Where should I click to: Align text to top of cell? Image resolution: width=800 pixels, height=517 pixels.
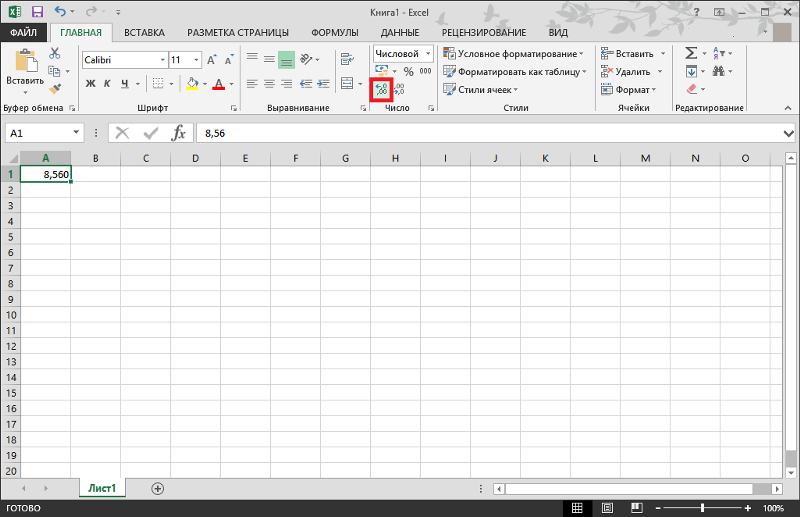coord(252,59)
